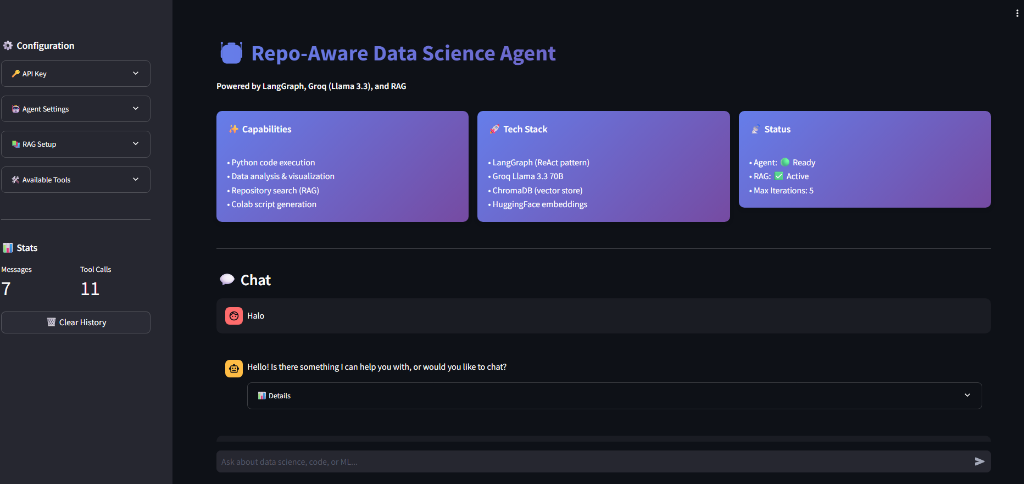Viewport: 1024px width, 484px height.
Task: Click the green Ready status dot
Action: tap(785, 163)
